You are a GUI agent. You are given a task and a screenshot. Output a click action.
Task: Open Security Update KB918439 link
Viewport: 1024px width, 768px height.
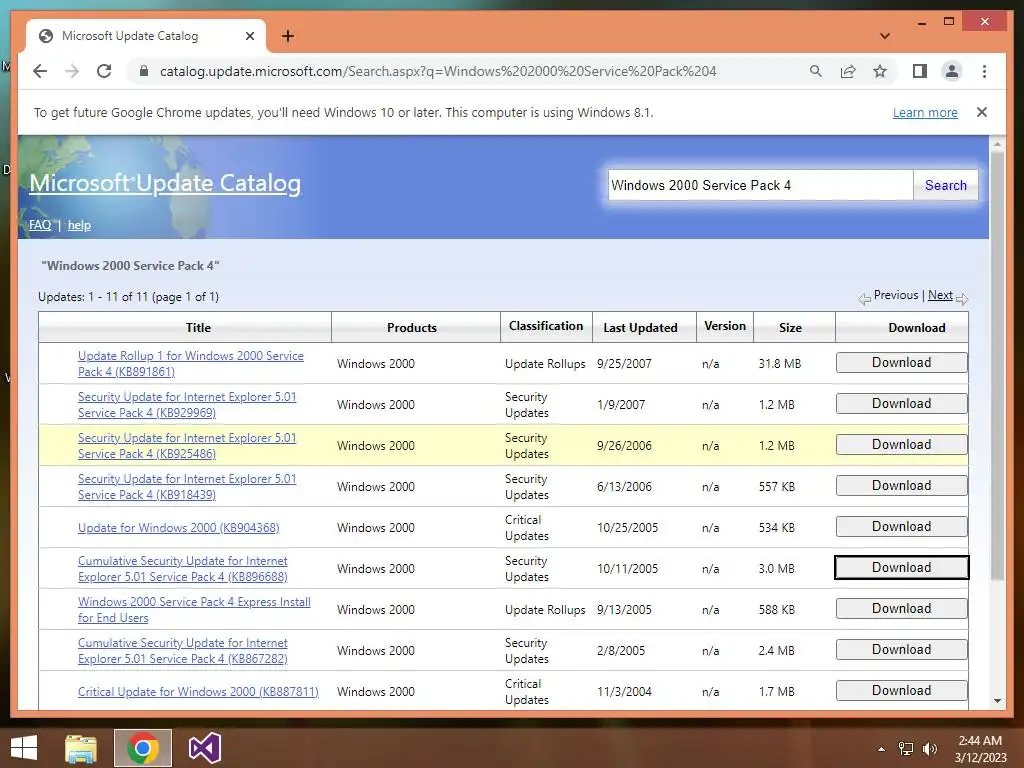tap(187, 487)
